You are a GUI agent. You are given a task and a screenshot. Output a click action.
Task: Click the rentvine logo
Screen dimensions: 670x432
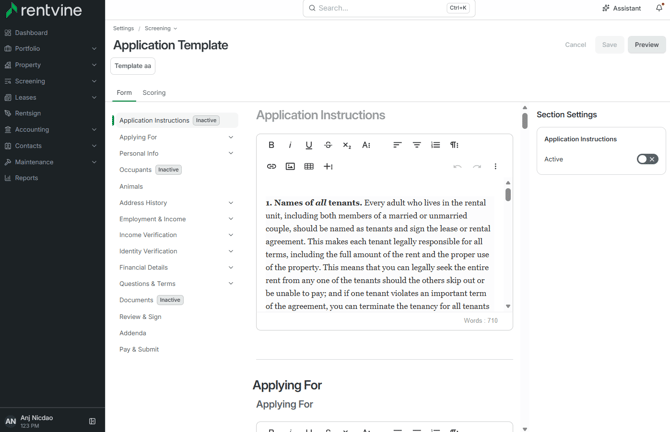pos(44,10)
